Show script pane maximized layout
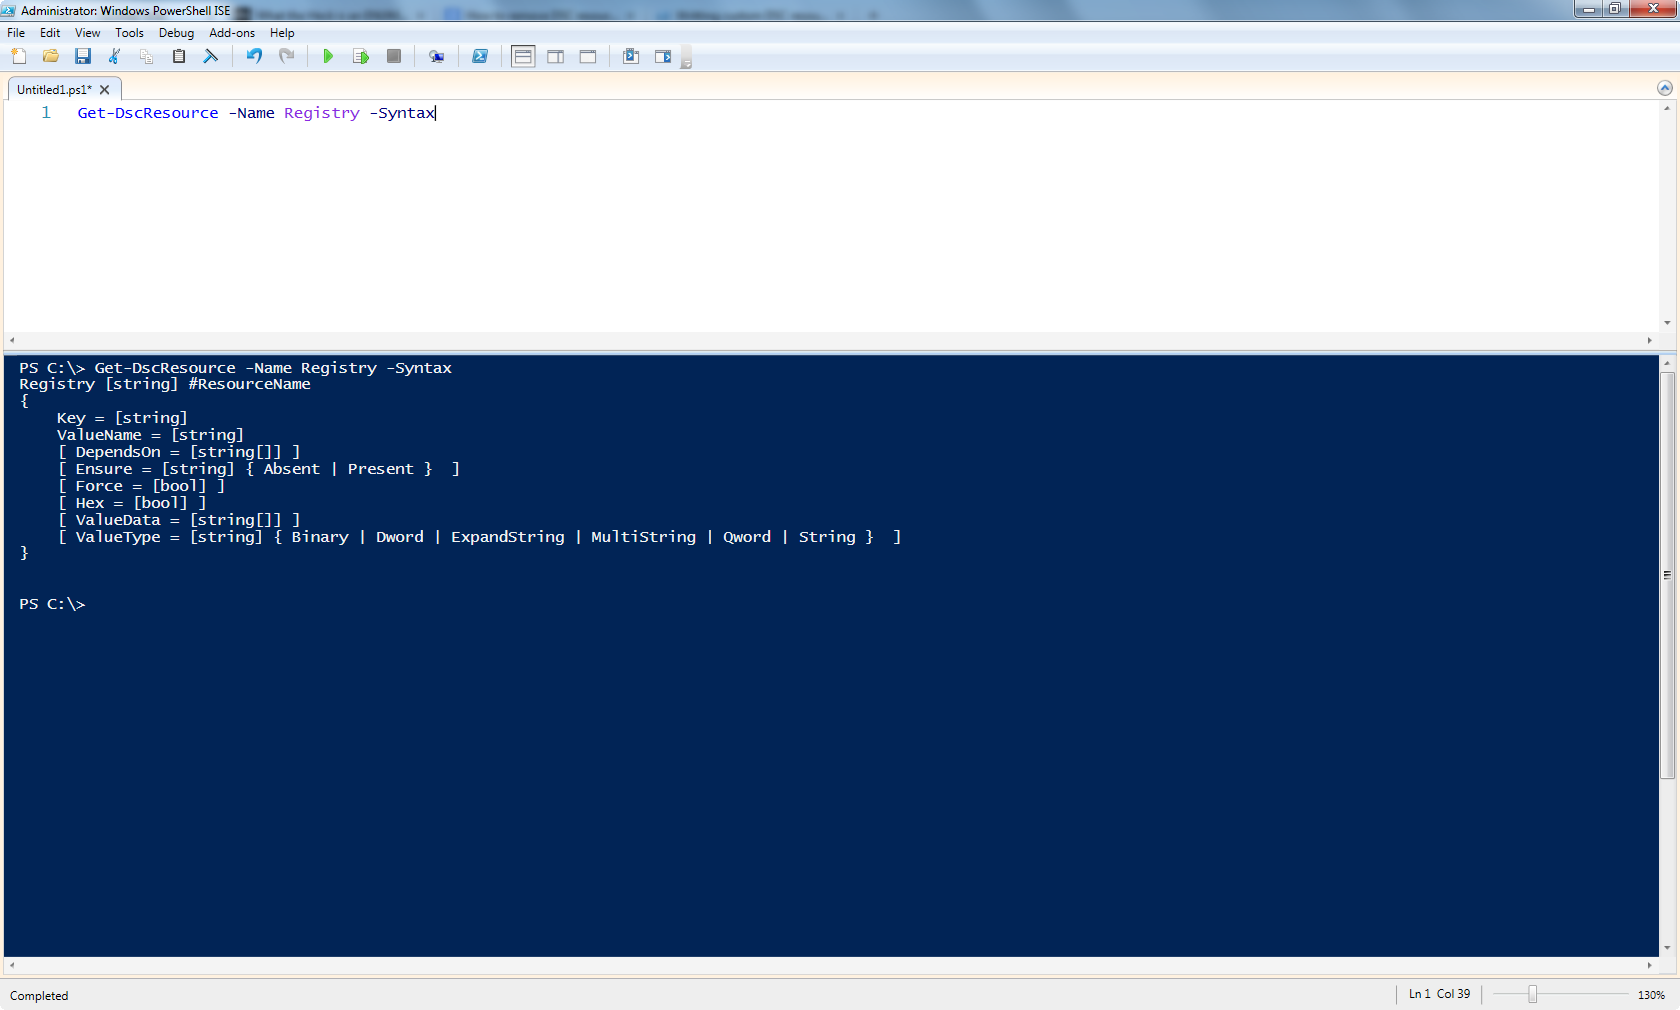1680x1010 pixels. [x=588, y=57]
